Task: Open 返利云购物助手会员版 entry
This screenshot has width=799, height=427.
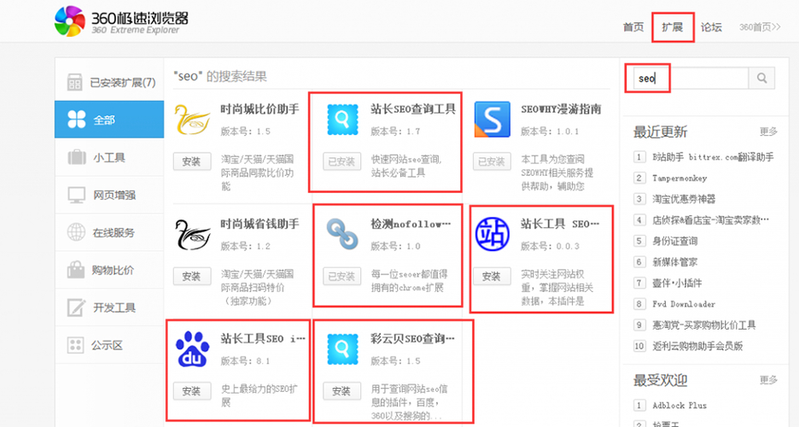Action: click(698, 346)
